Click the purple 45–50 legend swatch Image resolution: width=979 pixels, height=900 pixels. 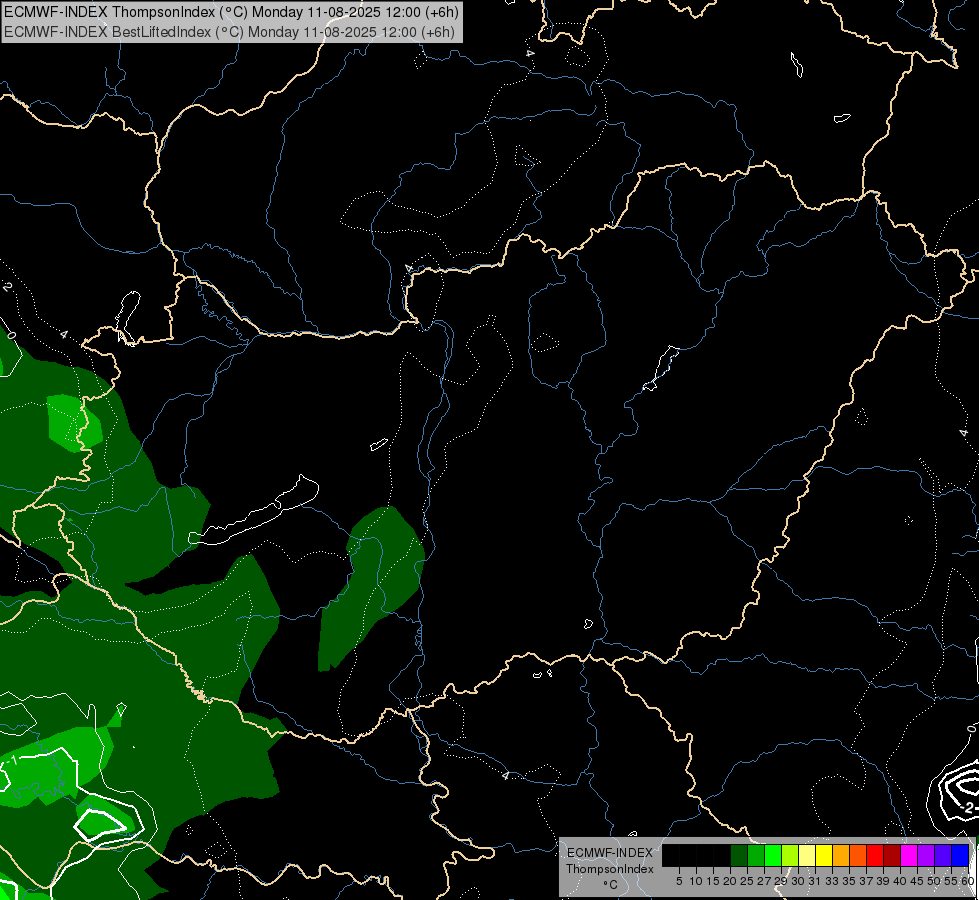click(x=926, y=855)
